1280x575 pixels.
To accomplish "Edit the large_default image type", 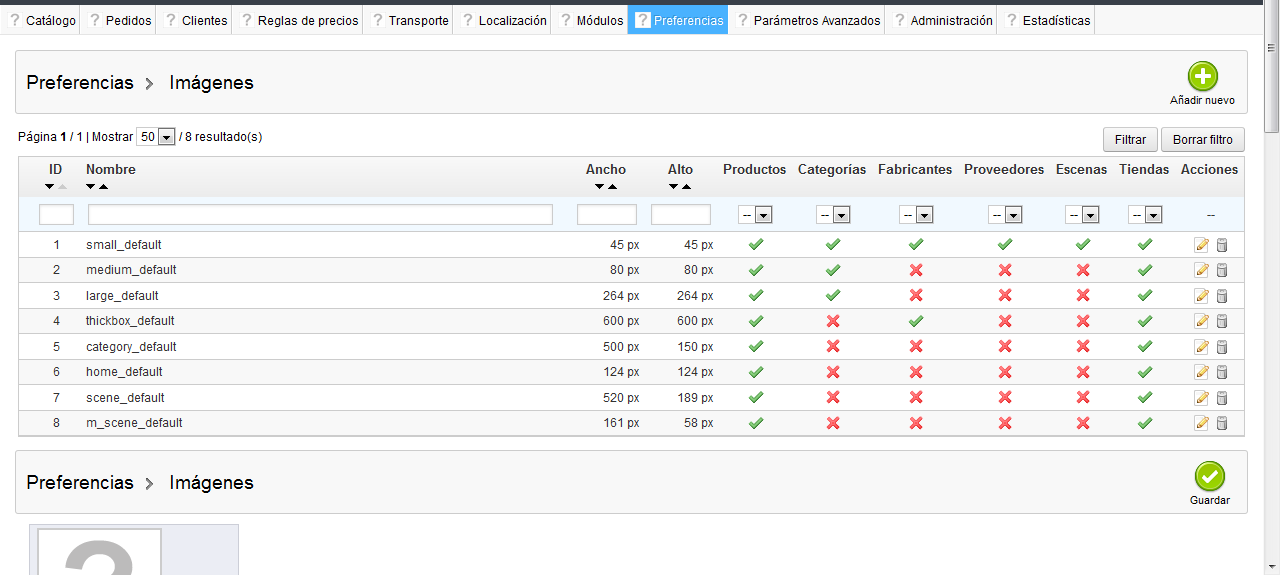I will coord(1202,296).
